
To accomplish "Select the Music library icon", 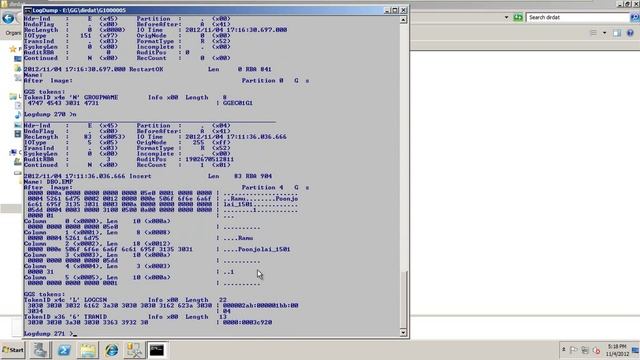I will 18,115.
